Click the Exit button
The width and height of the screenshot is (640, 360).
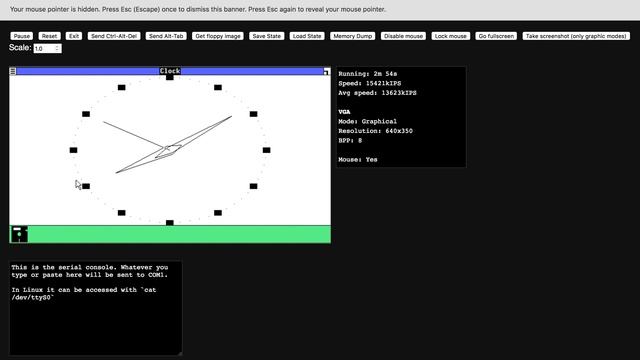pos(74,36)
